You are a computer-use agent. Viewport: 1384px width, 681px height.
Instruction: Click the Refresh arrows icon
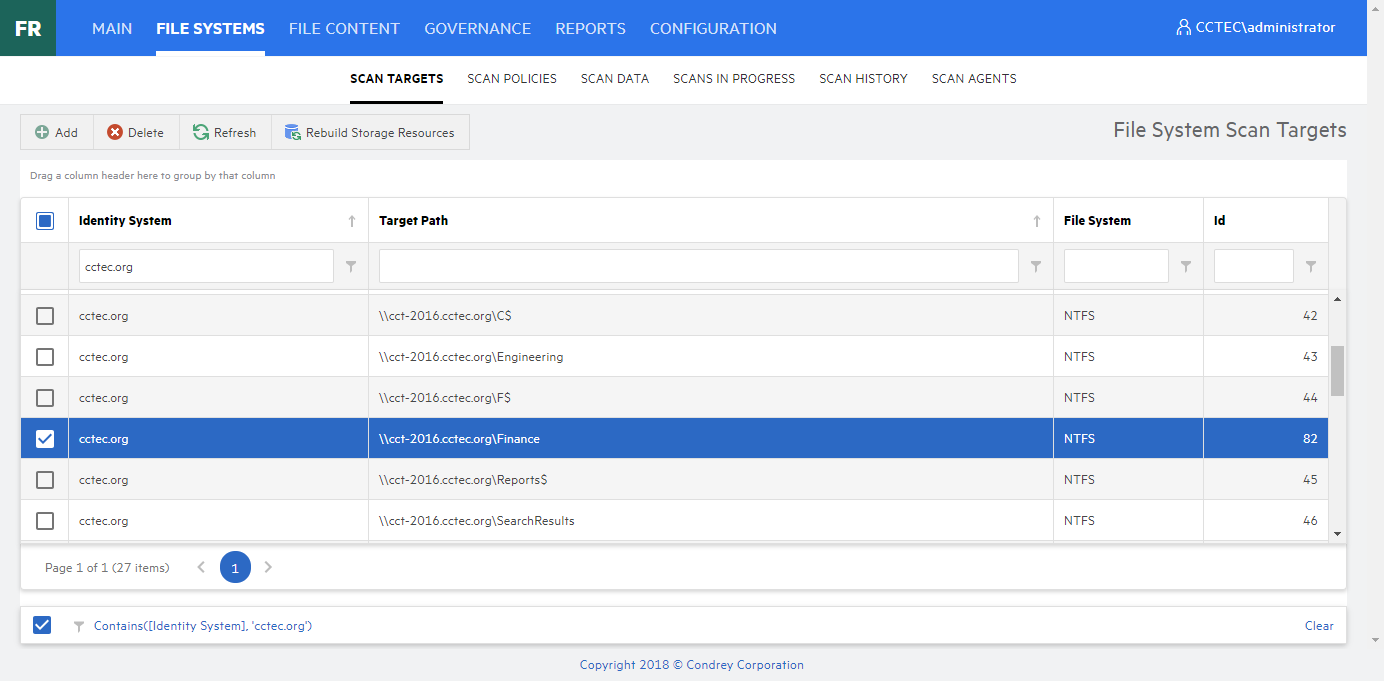201,132
